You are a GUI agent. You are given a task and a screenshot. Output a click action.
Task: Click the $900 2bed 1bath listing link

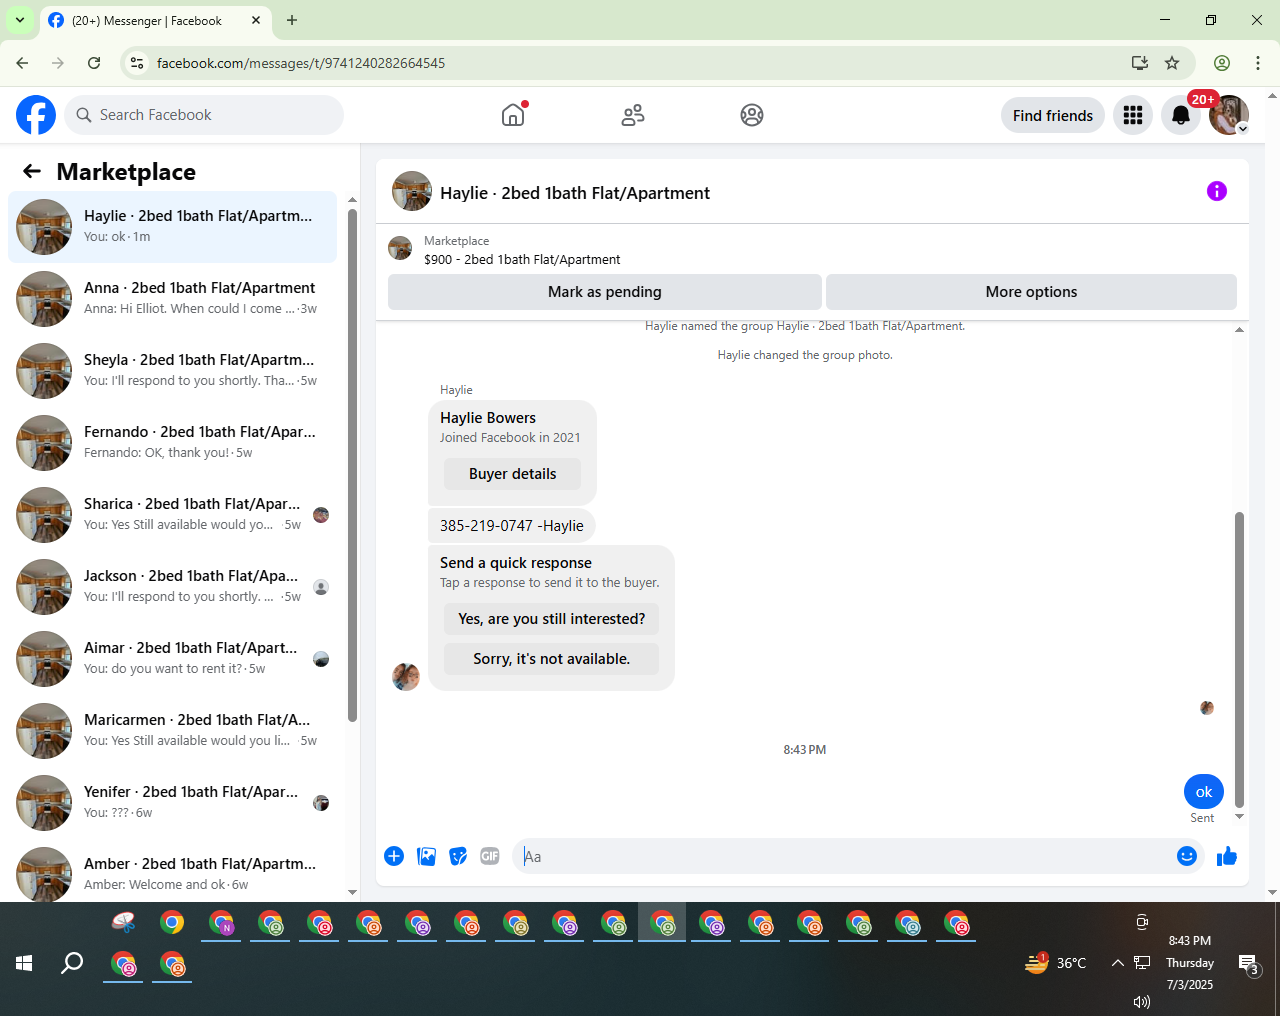point(522,259)
